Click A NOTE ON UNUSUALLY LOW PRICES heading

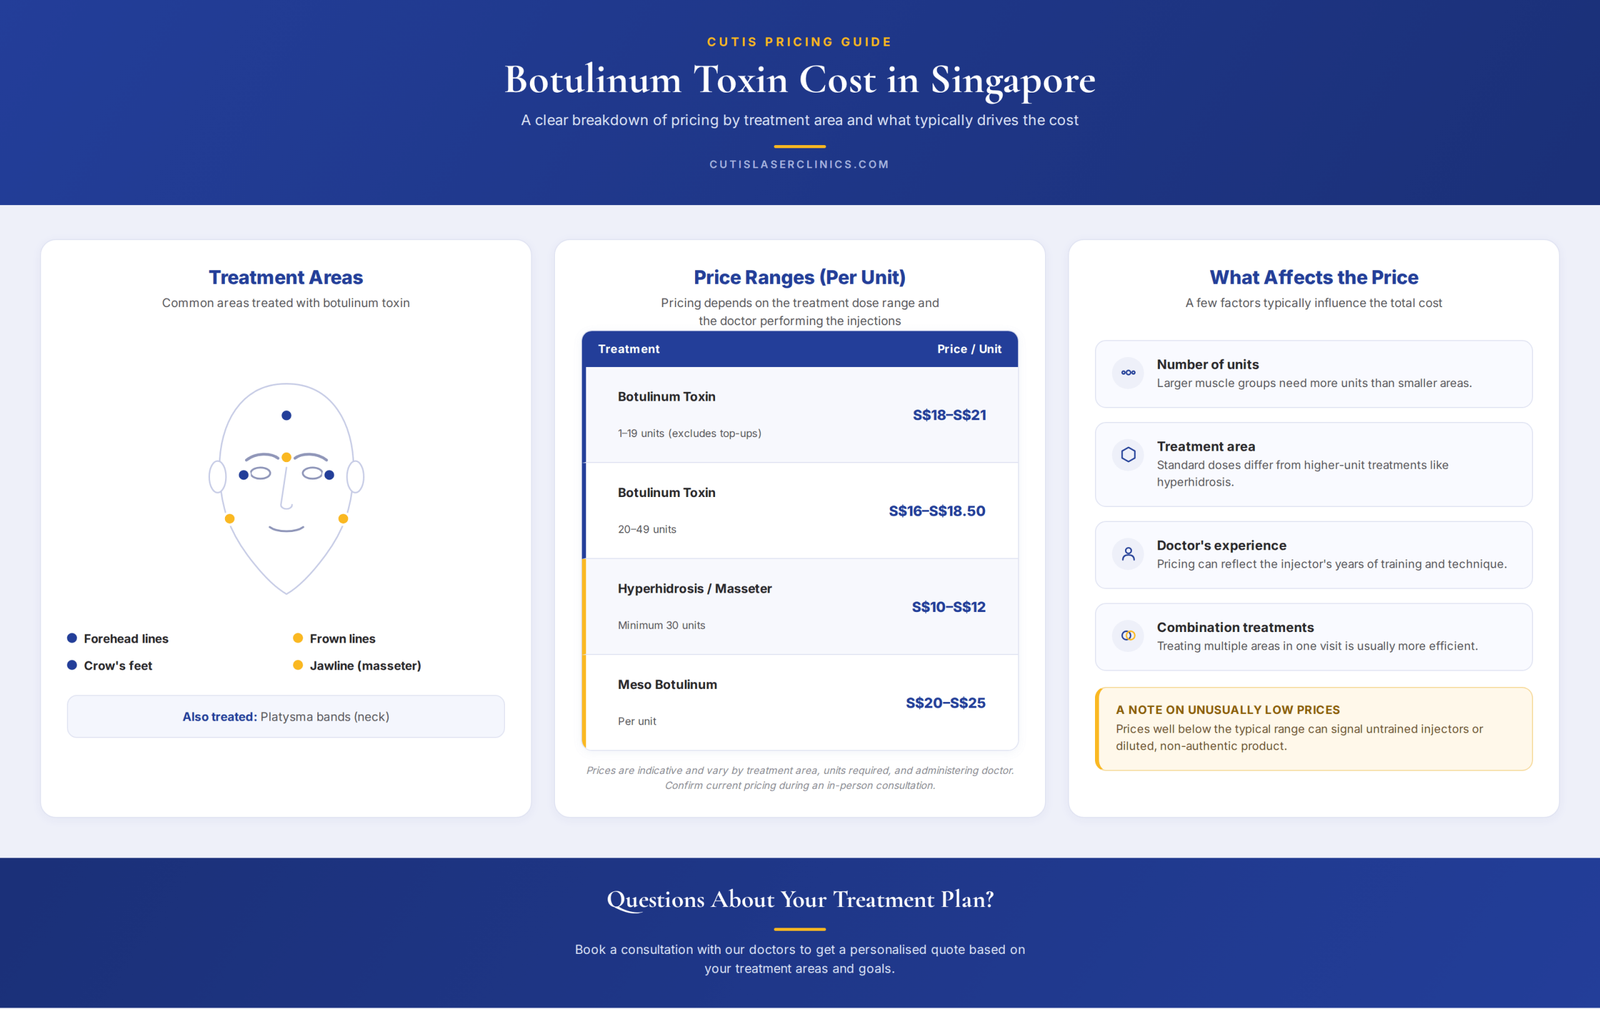[1228, 710]
